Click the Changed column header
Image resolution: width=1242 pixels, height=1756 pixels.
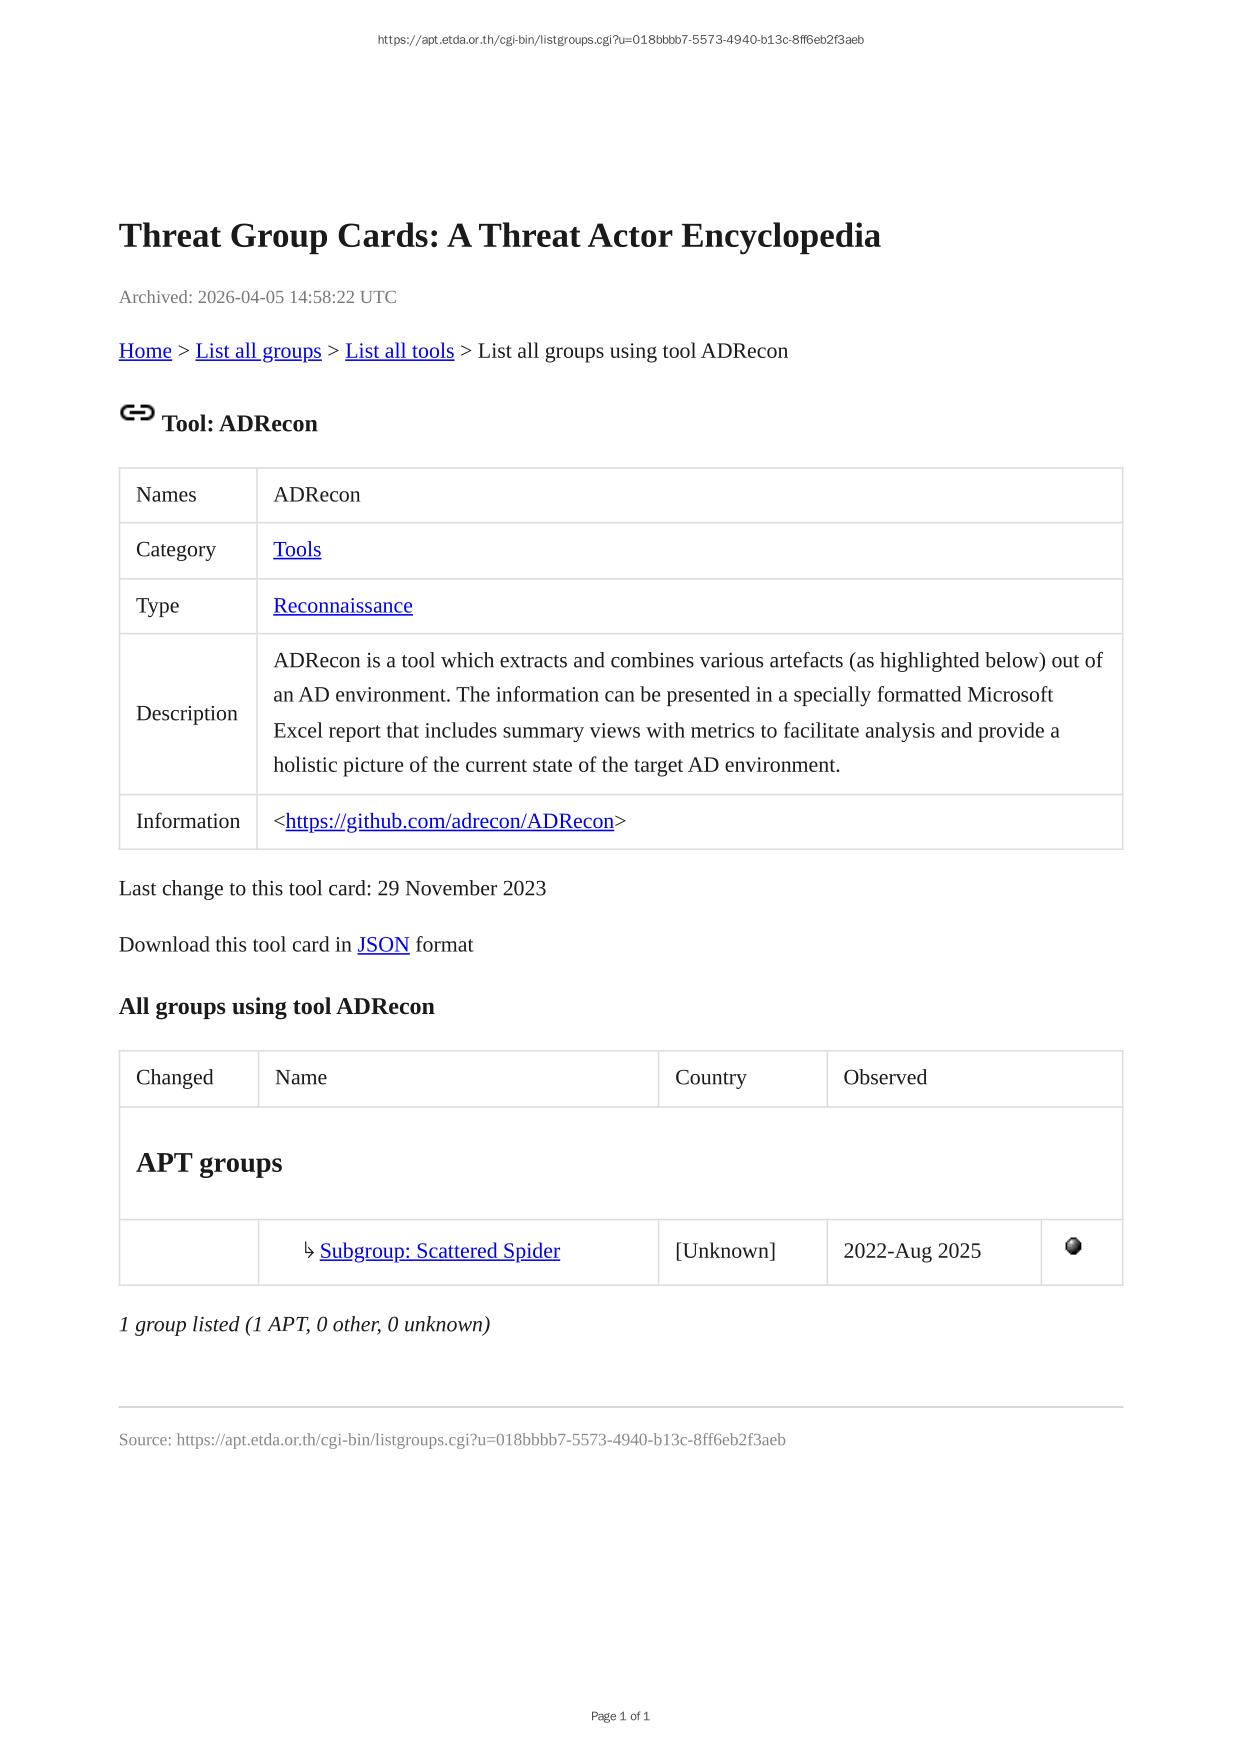pos(175,1077)
